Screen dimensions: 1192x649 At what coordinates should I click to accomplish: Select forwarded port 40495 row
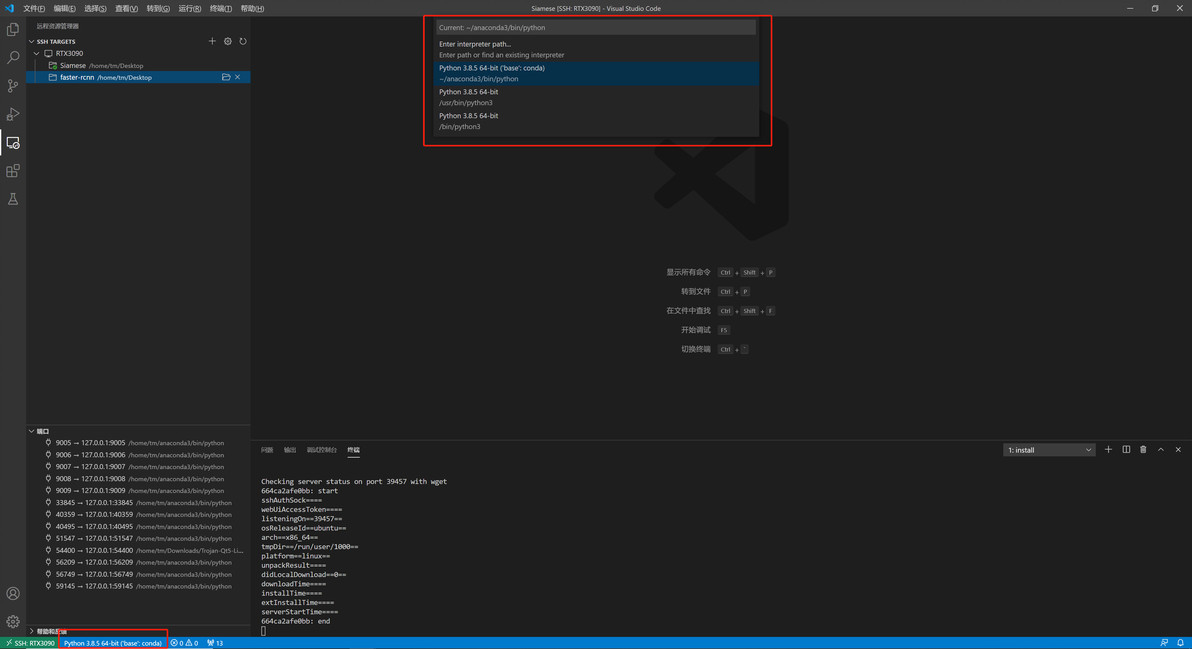coord(138,527)
